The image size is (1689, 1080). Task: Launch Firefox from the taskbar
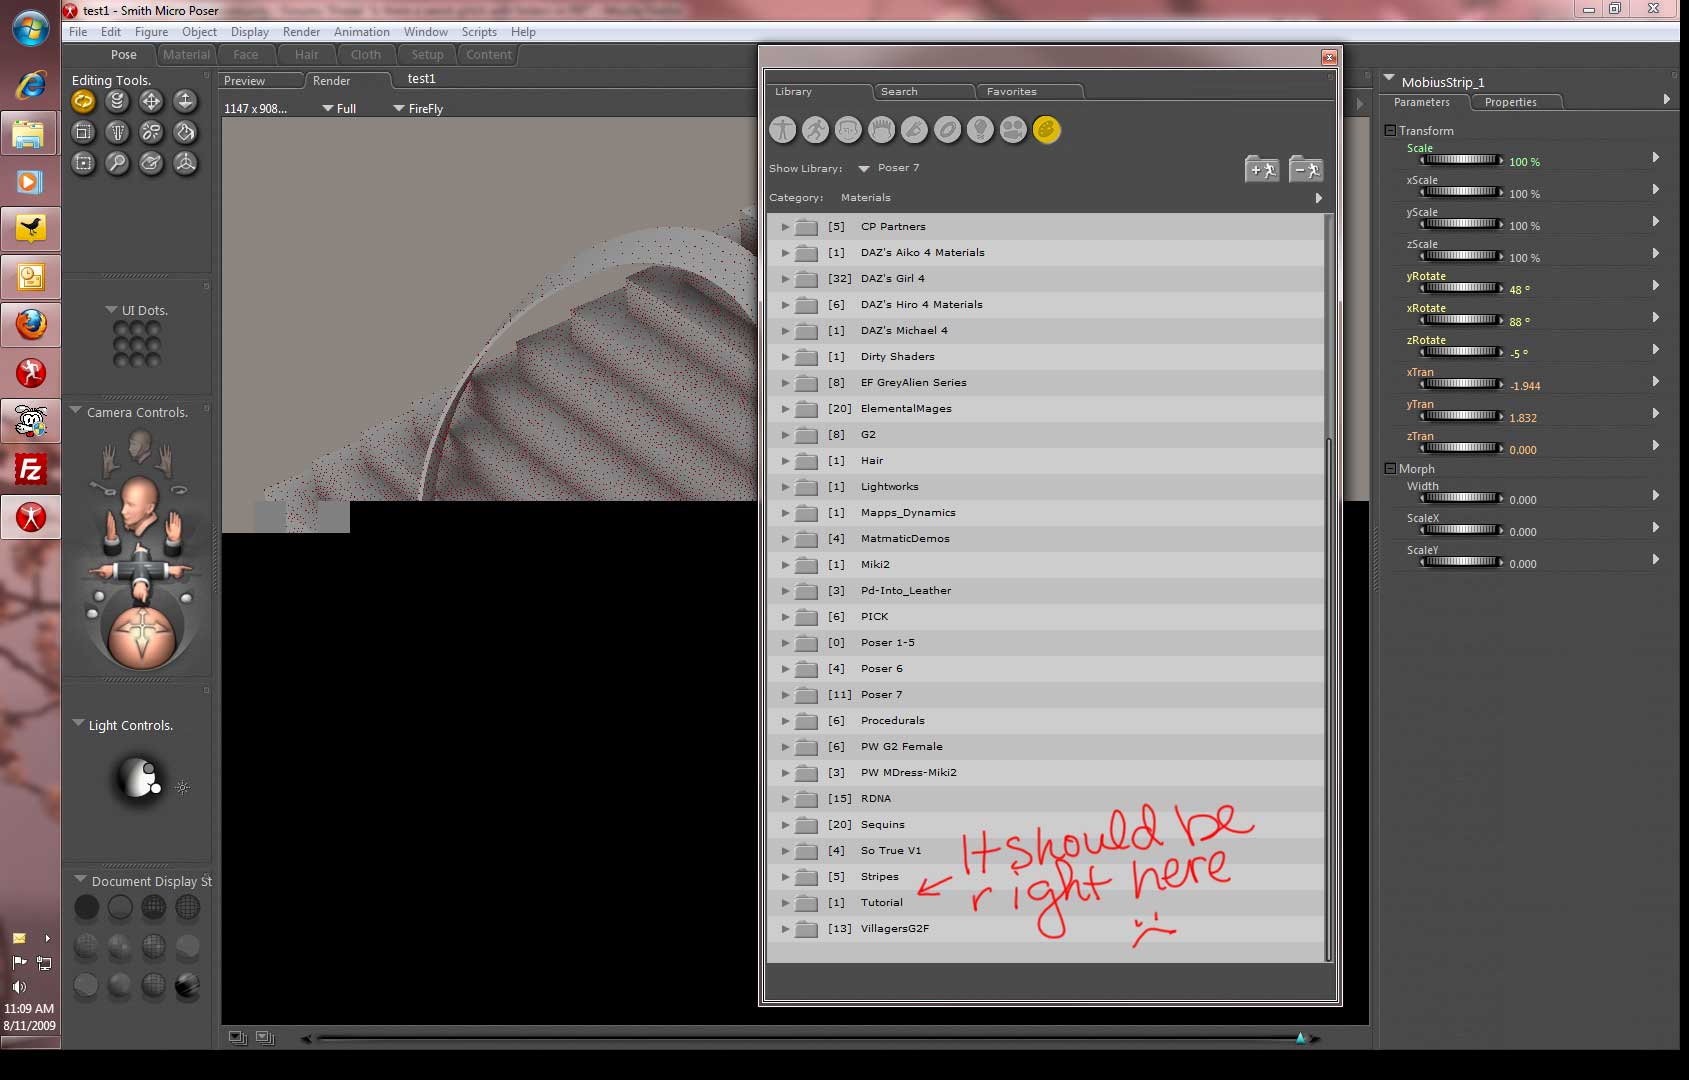[31, 325]
